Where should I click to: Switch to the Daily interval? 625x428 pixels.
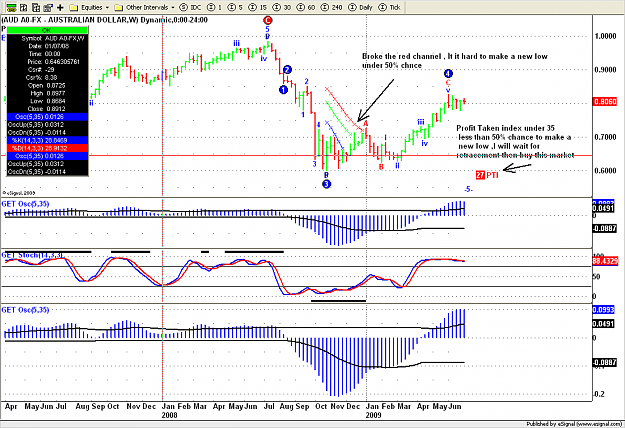(x=361, y=7)
